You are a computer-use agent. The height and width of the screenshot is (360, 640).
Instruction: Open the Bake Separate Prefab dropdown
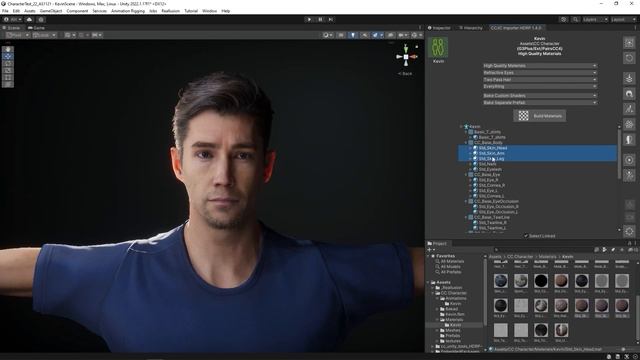point(540,102)
